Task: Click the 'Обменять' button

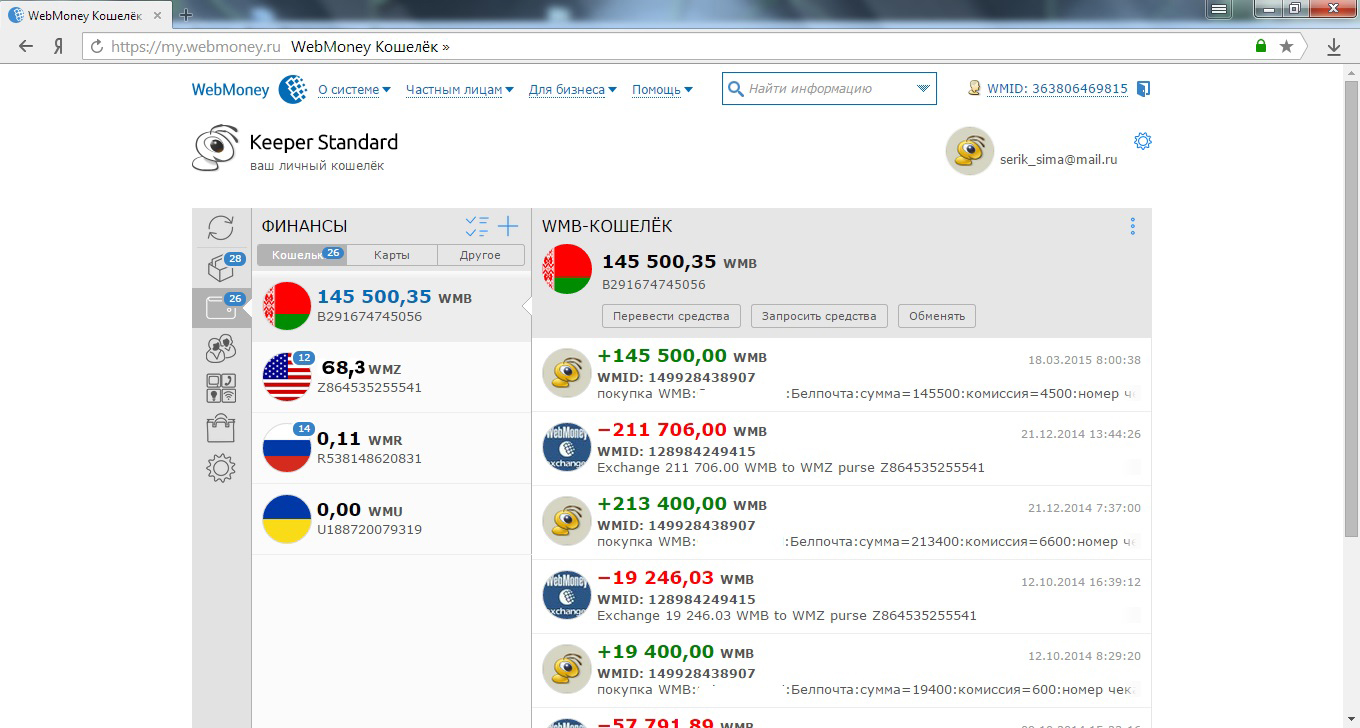Action: coord(937,316)
